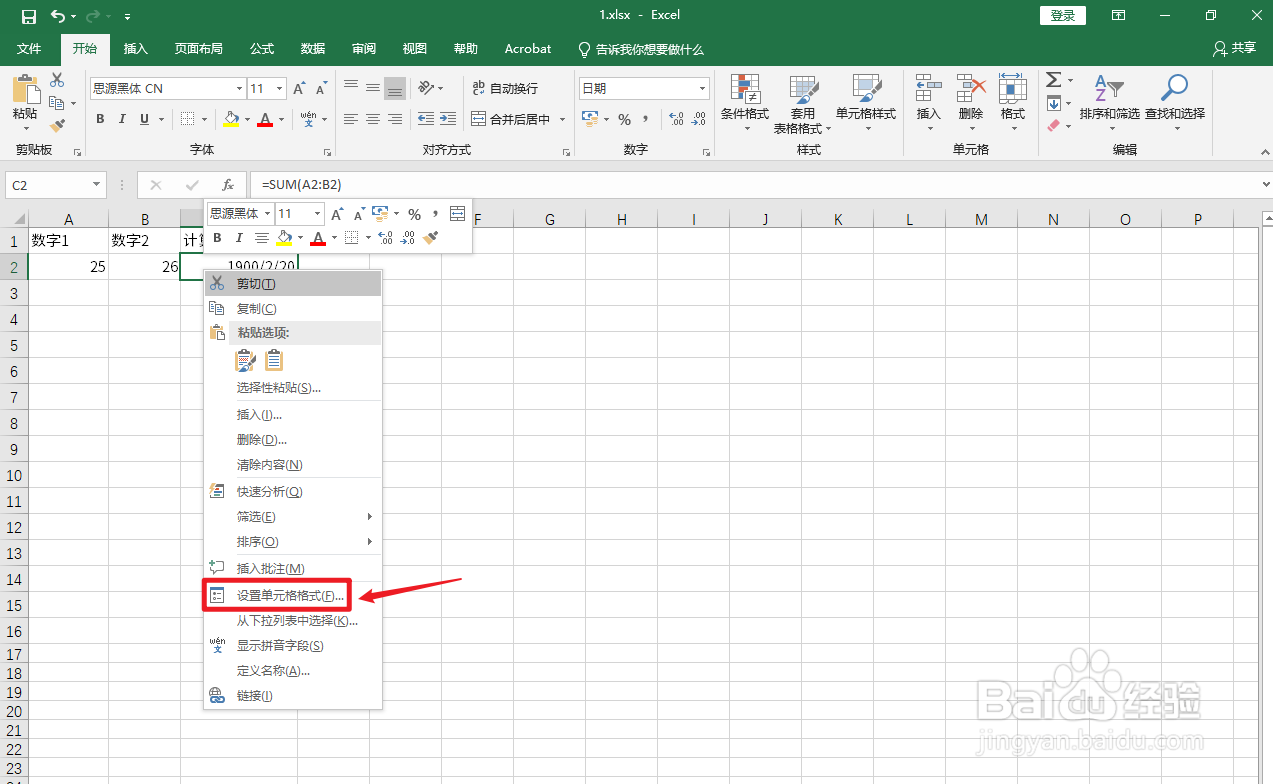Toggle Underline in the ribbon font group

(145, 119)
